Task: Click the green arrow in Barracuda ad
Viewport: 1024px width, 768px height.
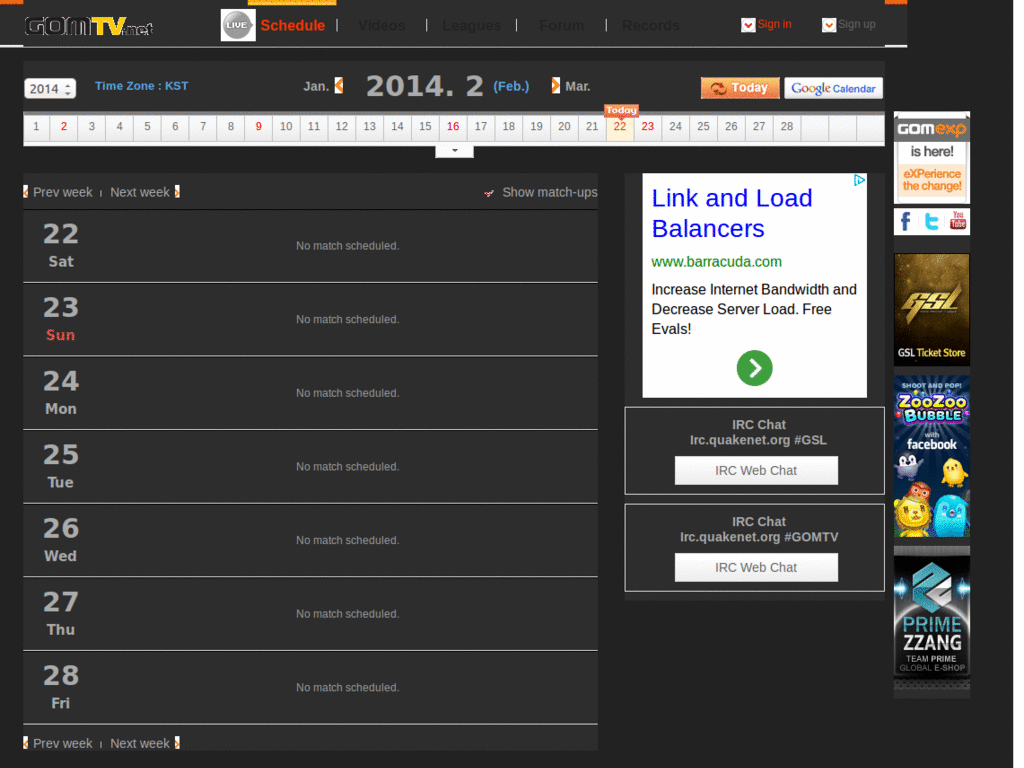Action: coord(754,368)
